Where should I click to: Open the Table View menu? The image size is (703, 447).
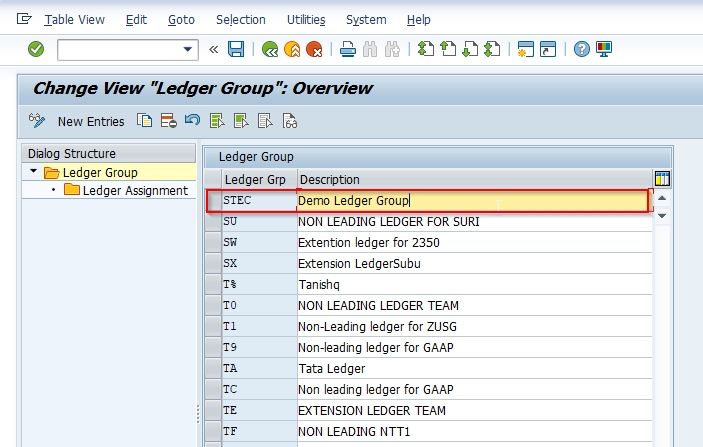click(74, 20)
